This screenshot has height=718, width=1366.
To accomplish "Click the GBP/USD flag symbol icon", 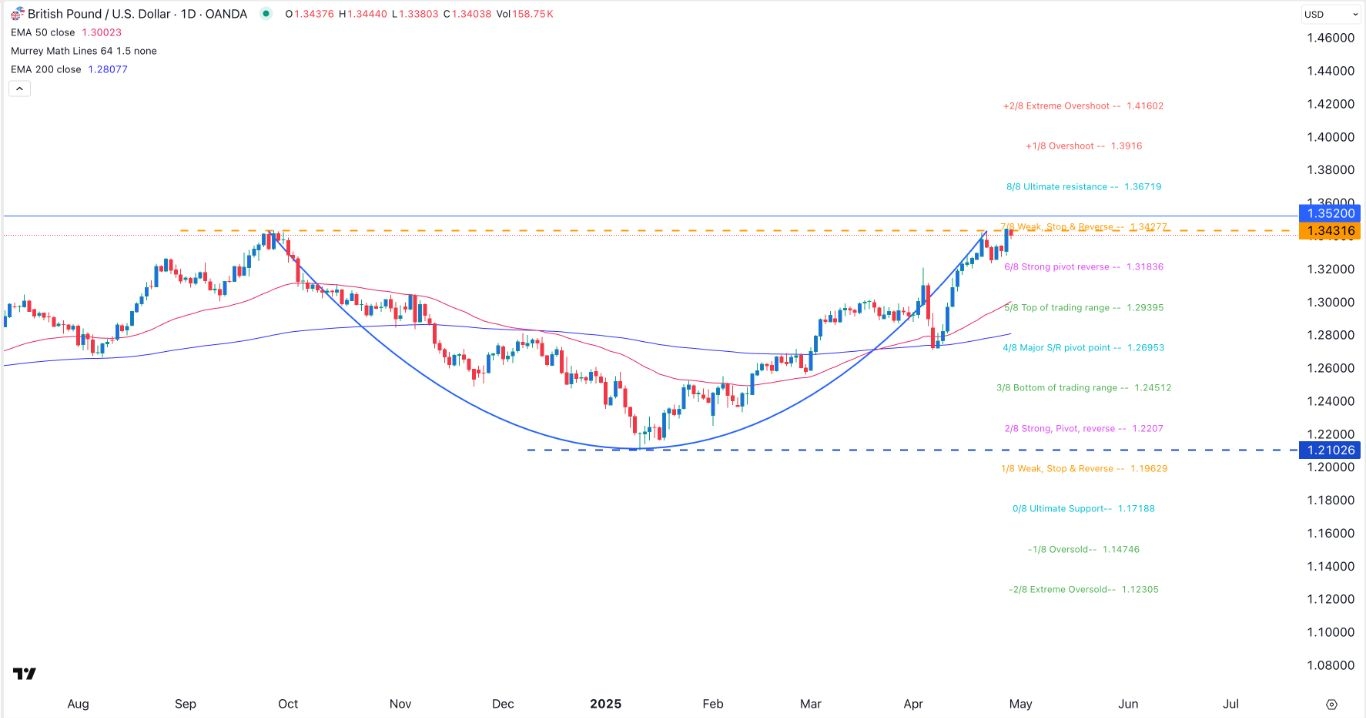I will click(17, 14).
